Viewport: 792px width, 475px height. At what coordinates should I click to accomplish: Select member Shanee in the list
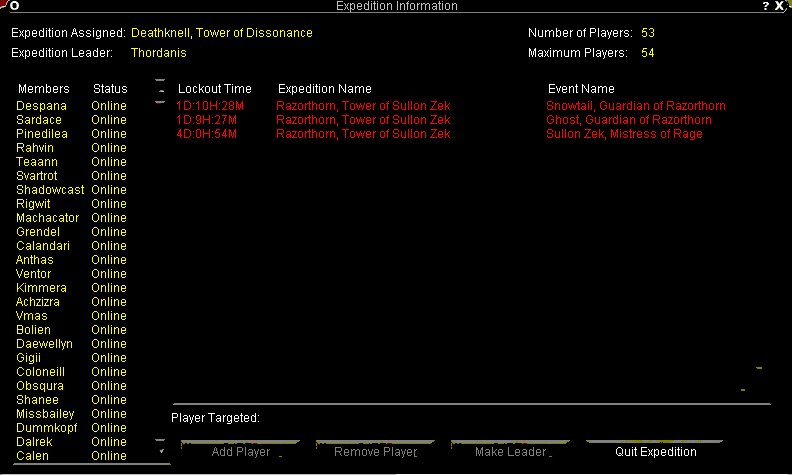[37, 400]
